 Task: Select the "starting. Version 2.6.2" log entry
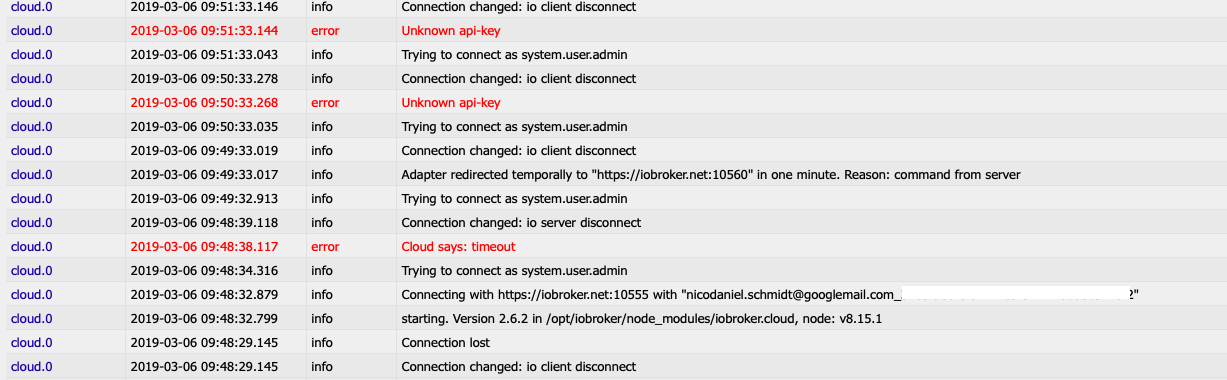tap(641, 319)
